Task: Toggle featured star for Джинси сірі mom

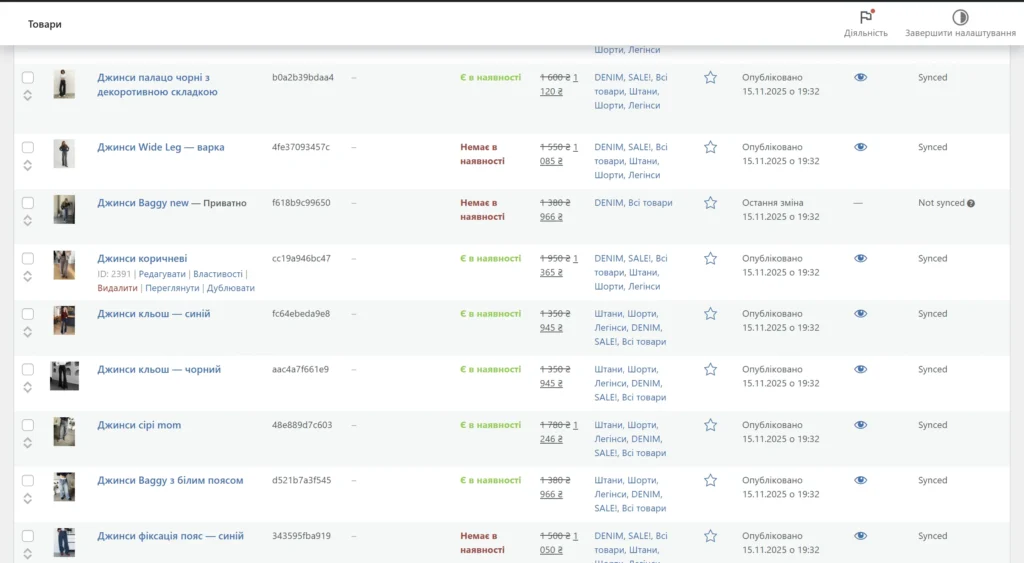Action: [710, 425]
